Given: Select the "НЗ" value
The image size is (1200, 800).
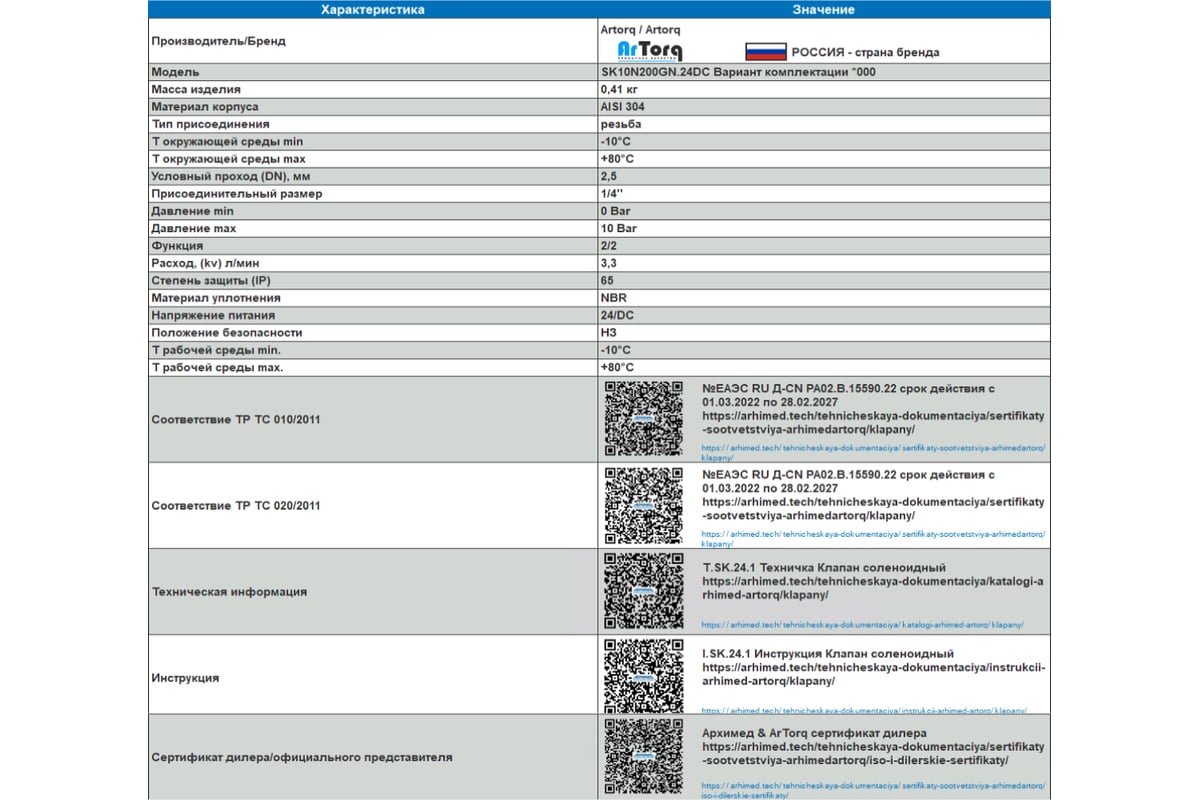Looking at the screenshot, I should (608, 332).
